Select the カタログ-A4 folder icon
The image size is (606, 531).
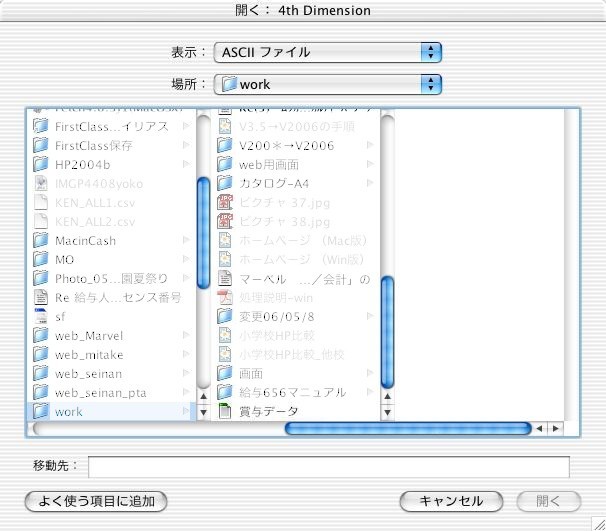[225, 183]
